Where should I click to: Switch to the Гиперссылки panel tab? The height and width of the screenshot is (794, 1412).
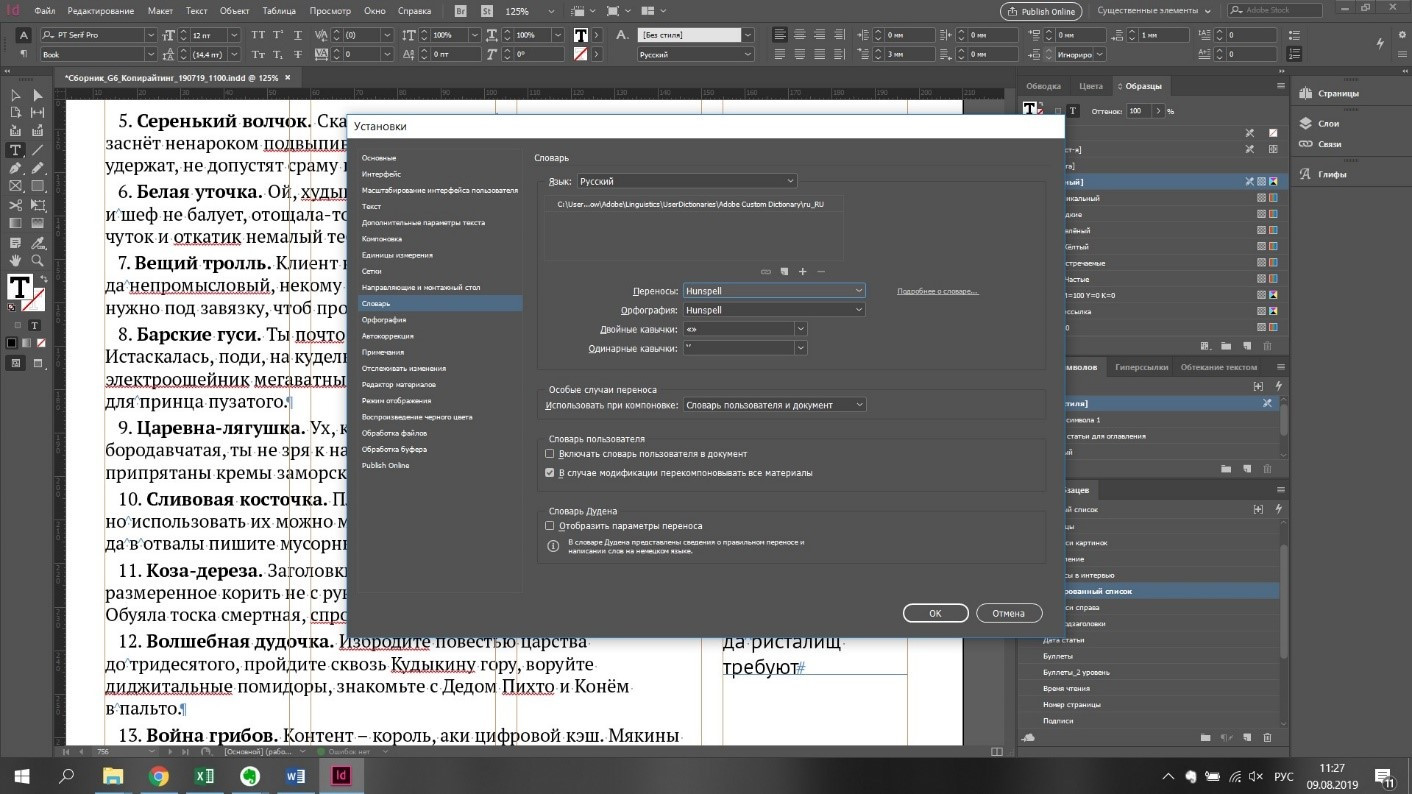tap(1143, 367)
